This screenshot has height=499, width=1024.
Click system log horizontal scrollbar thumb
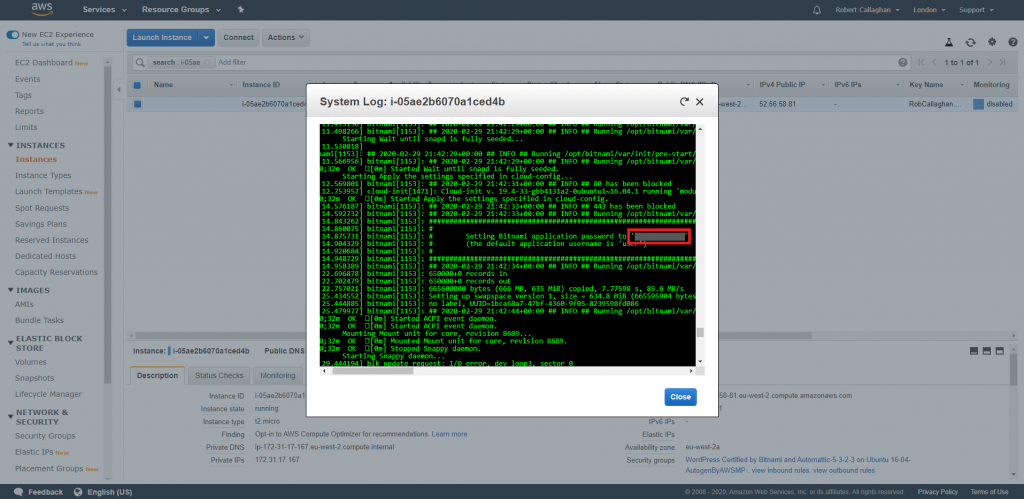[372, 370]
